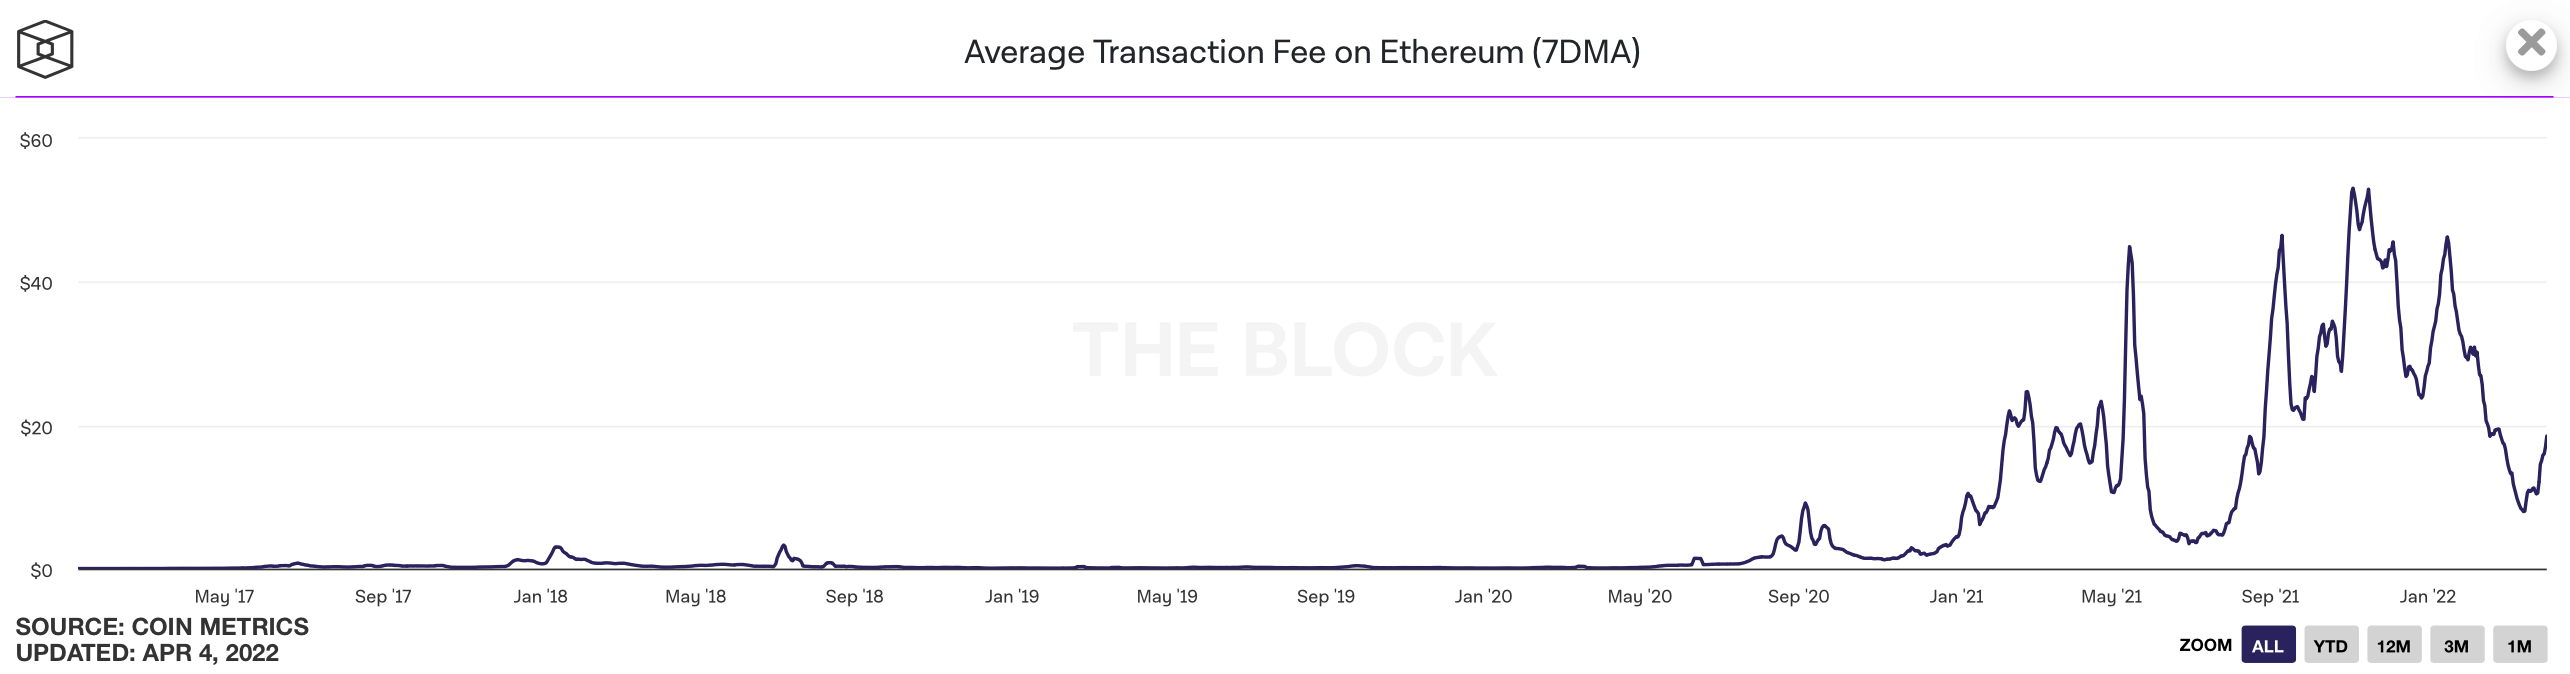
Task: Click the chart title text
Action: 1301,52
